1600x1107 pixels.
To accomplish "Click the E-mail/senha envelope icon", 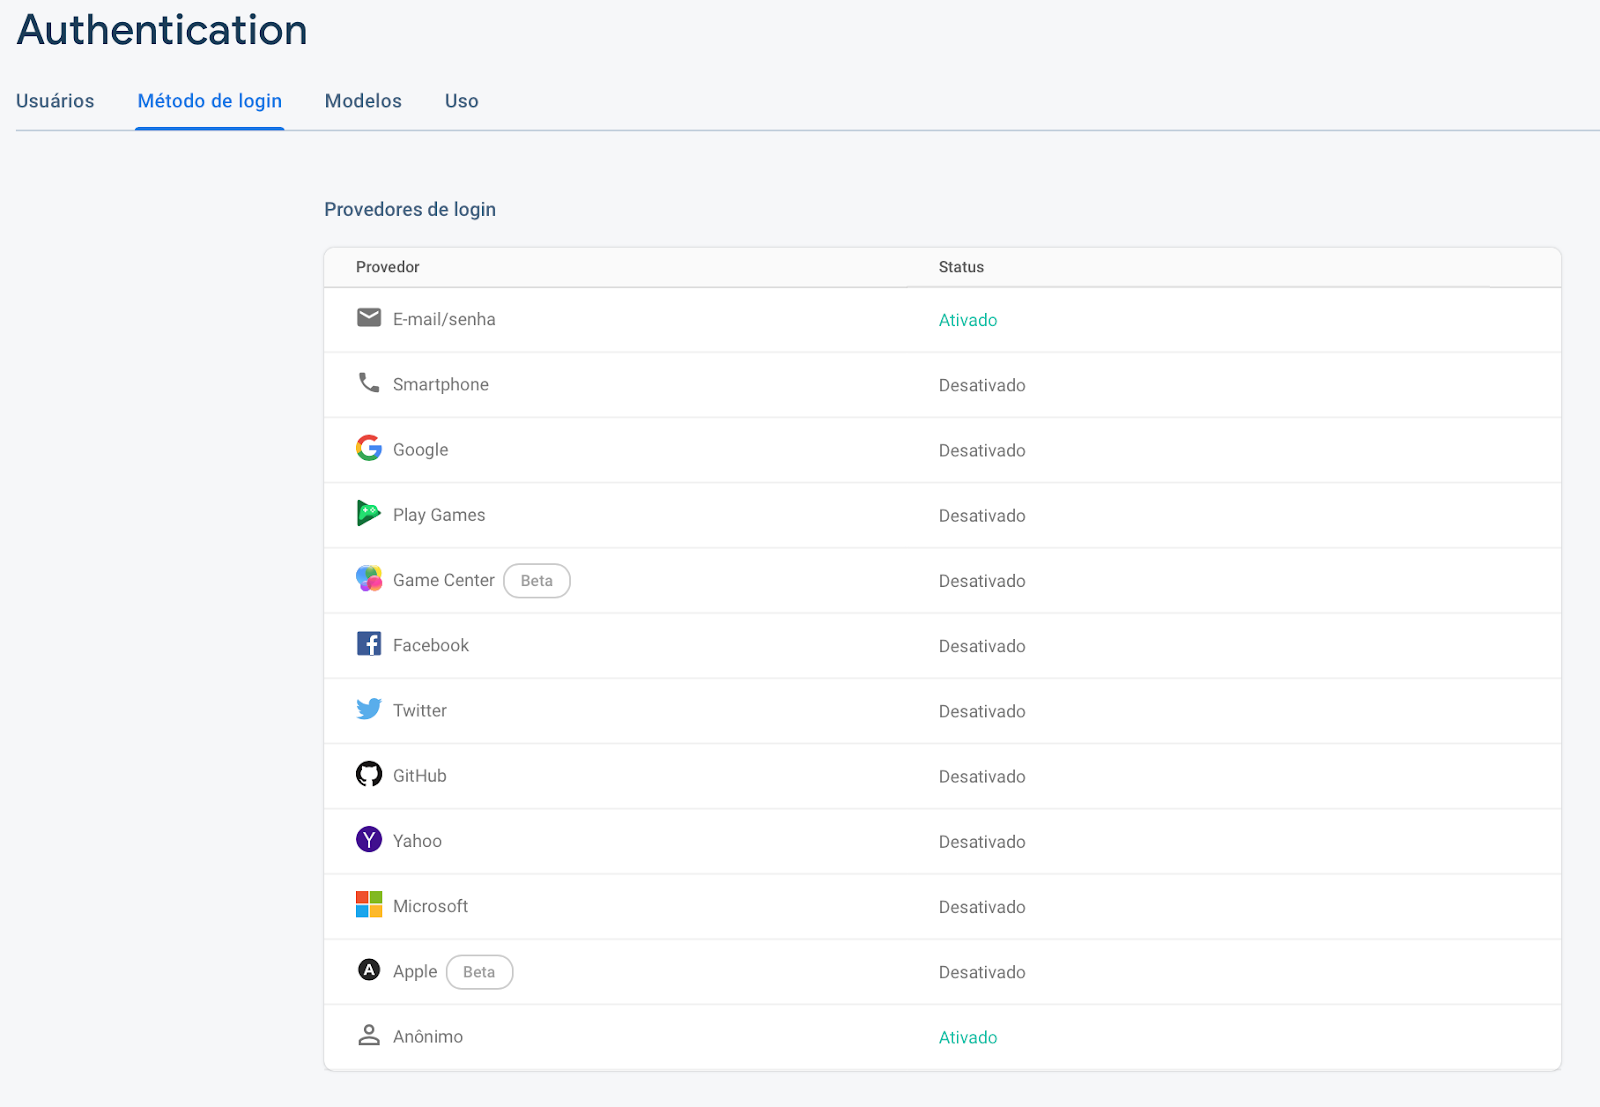I will 369,318.
